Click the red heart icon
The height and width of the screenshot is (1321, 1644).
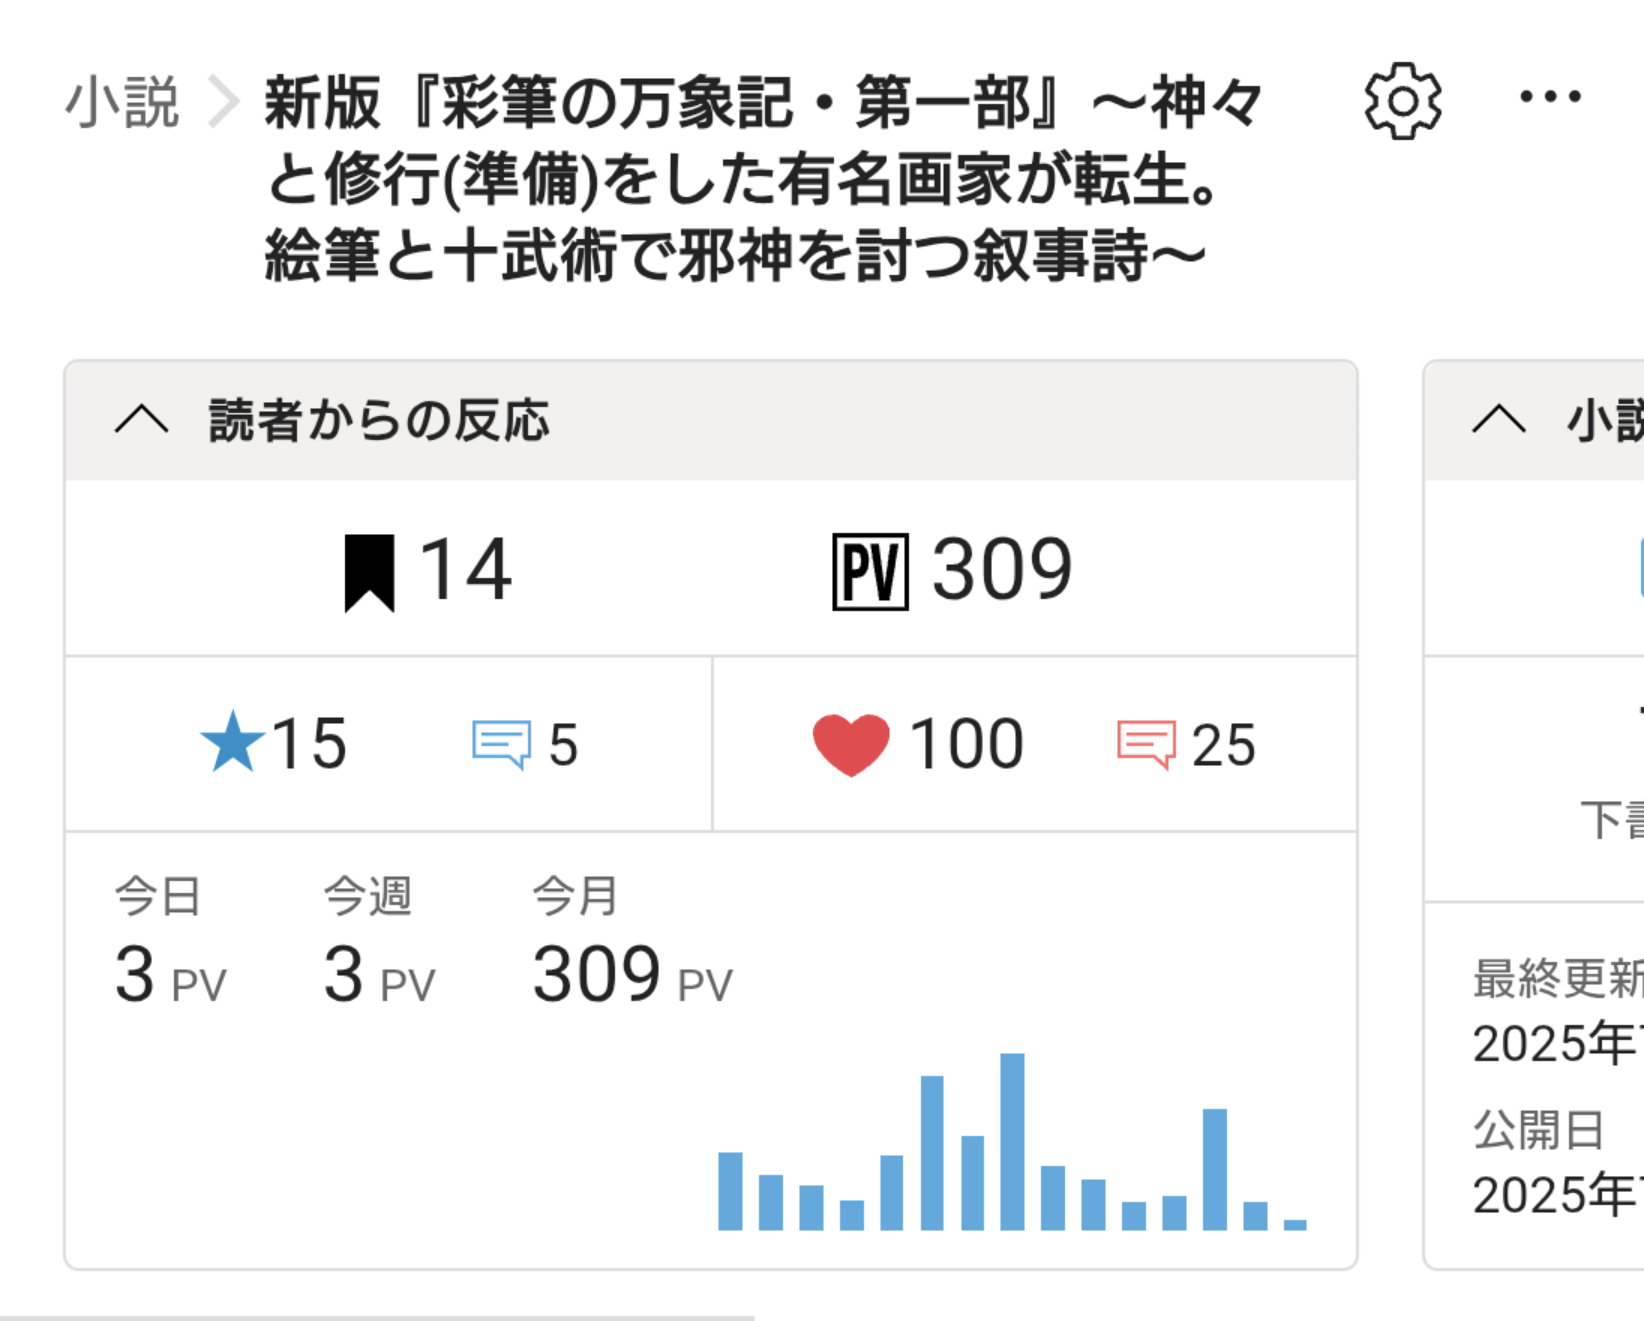click(850, 744)
